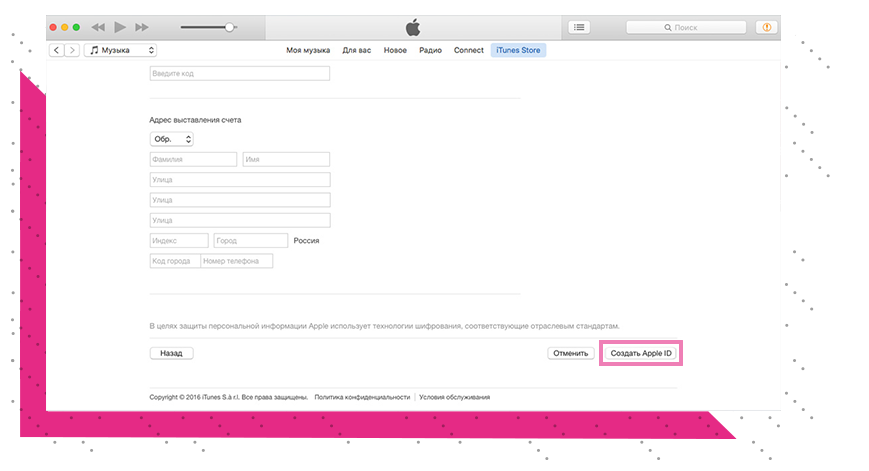Go back with the left chevron
Image resolution: width=869 pixels, height=471 pixels.
(56, 50)
